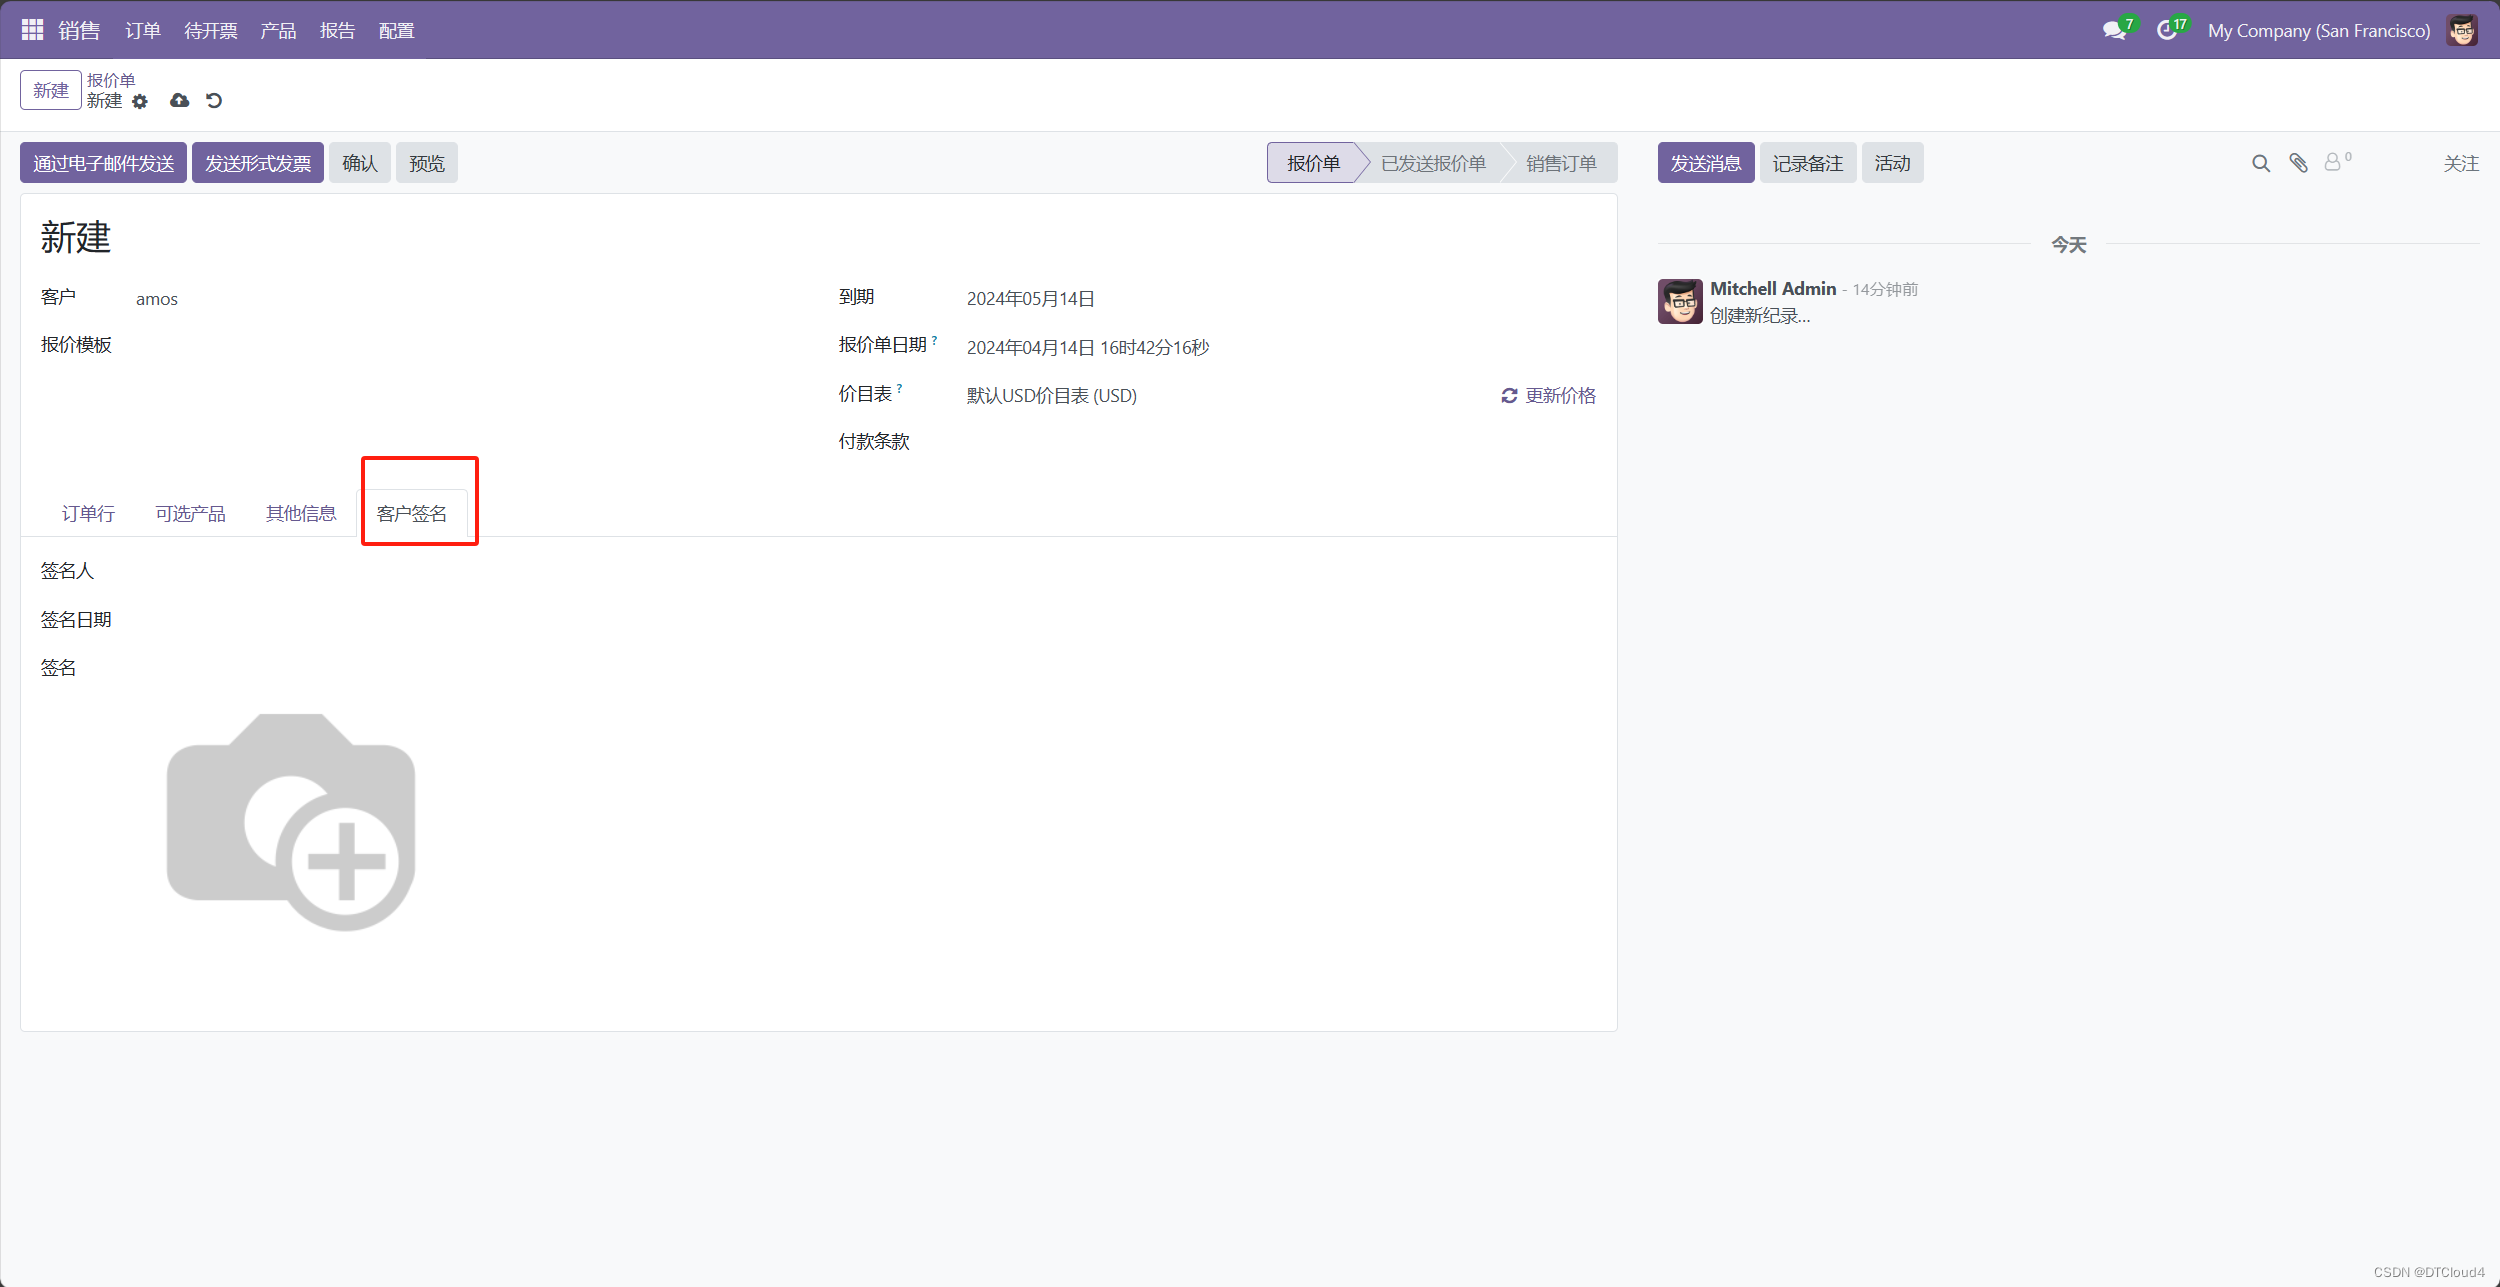Switch to the 订单行 tab

point(88,513)
